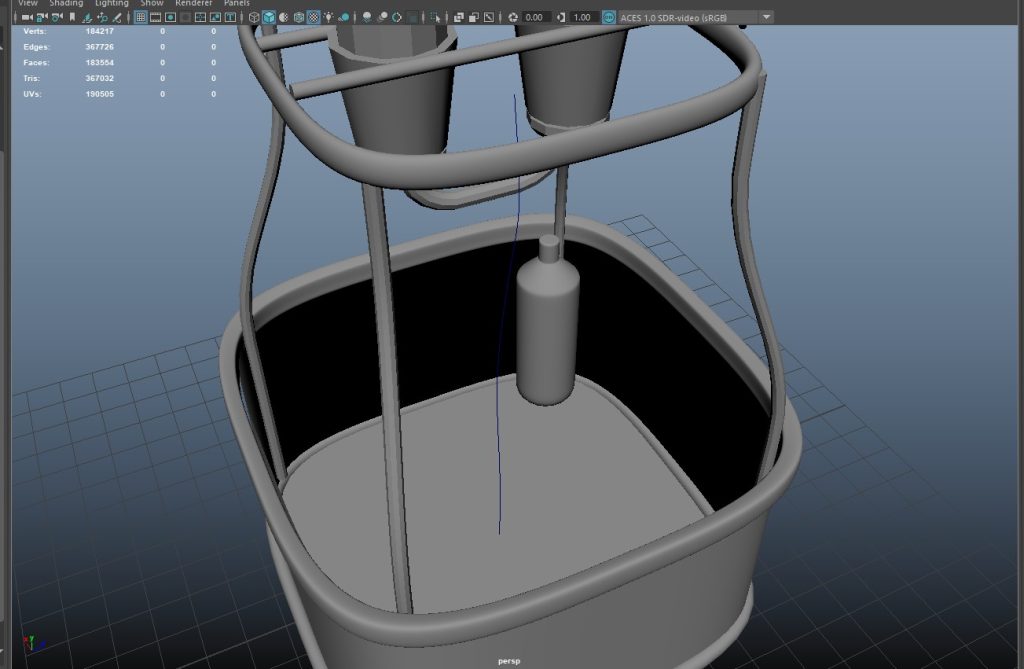Expand the color space dropdown arrow

(x=767, y=18)
